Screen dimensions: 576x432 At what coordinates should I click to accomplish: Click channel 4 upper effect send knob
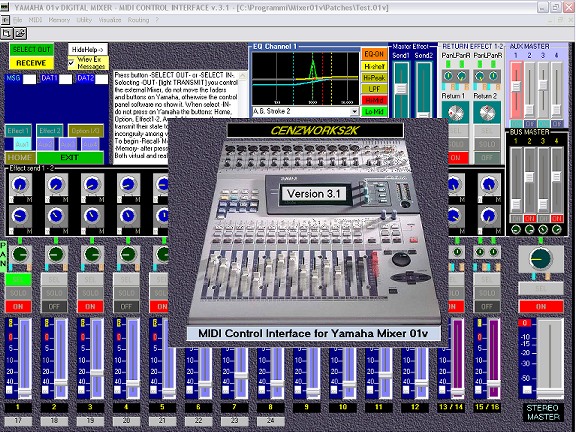128,184
